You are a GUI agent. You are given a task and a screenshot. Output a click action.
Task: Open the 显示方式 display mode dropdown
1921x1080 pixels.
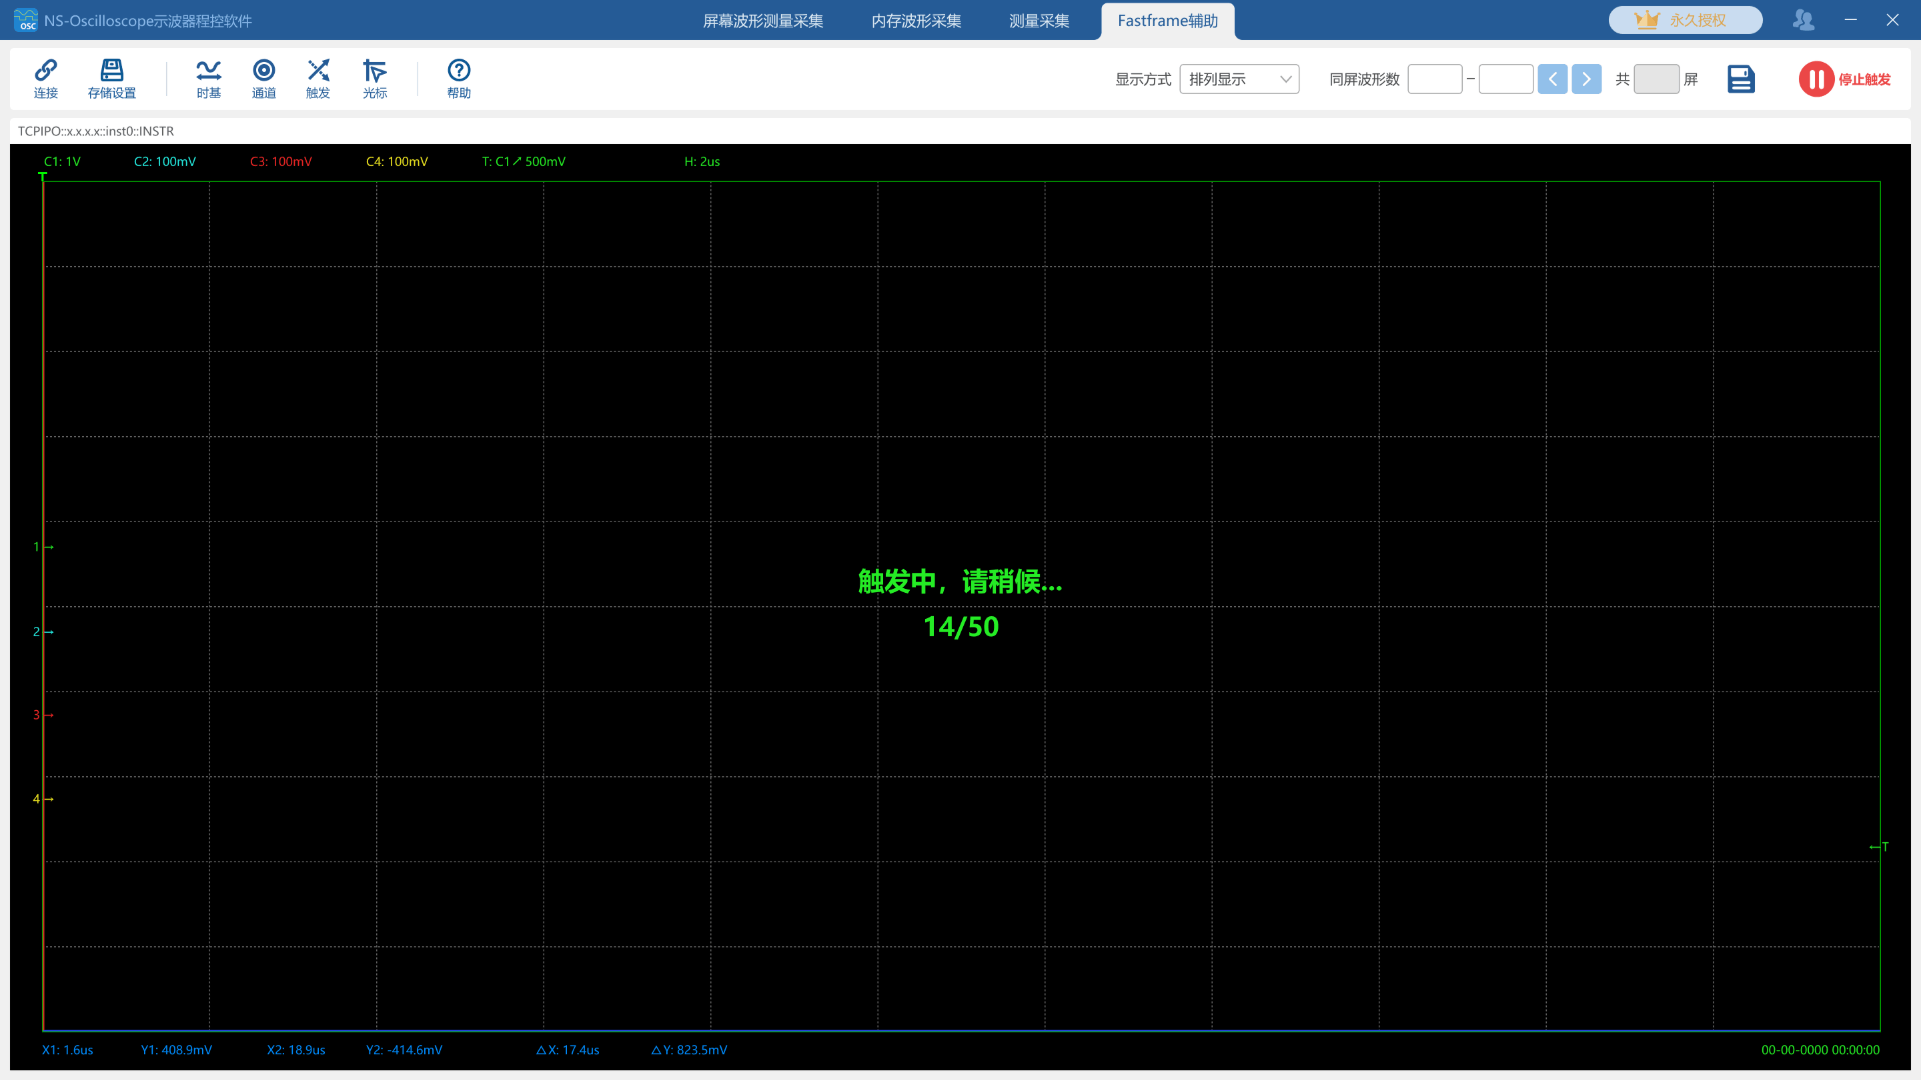1239,79
